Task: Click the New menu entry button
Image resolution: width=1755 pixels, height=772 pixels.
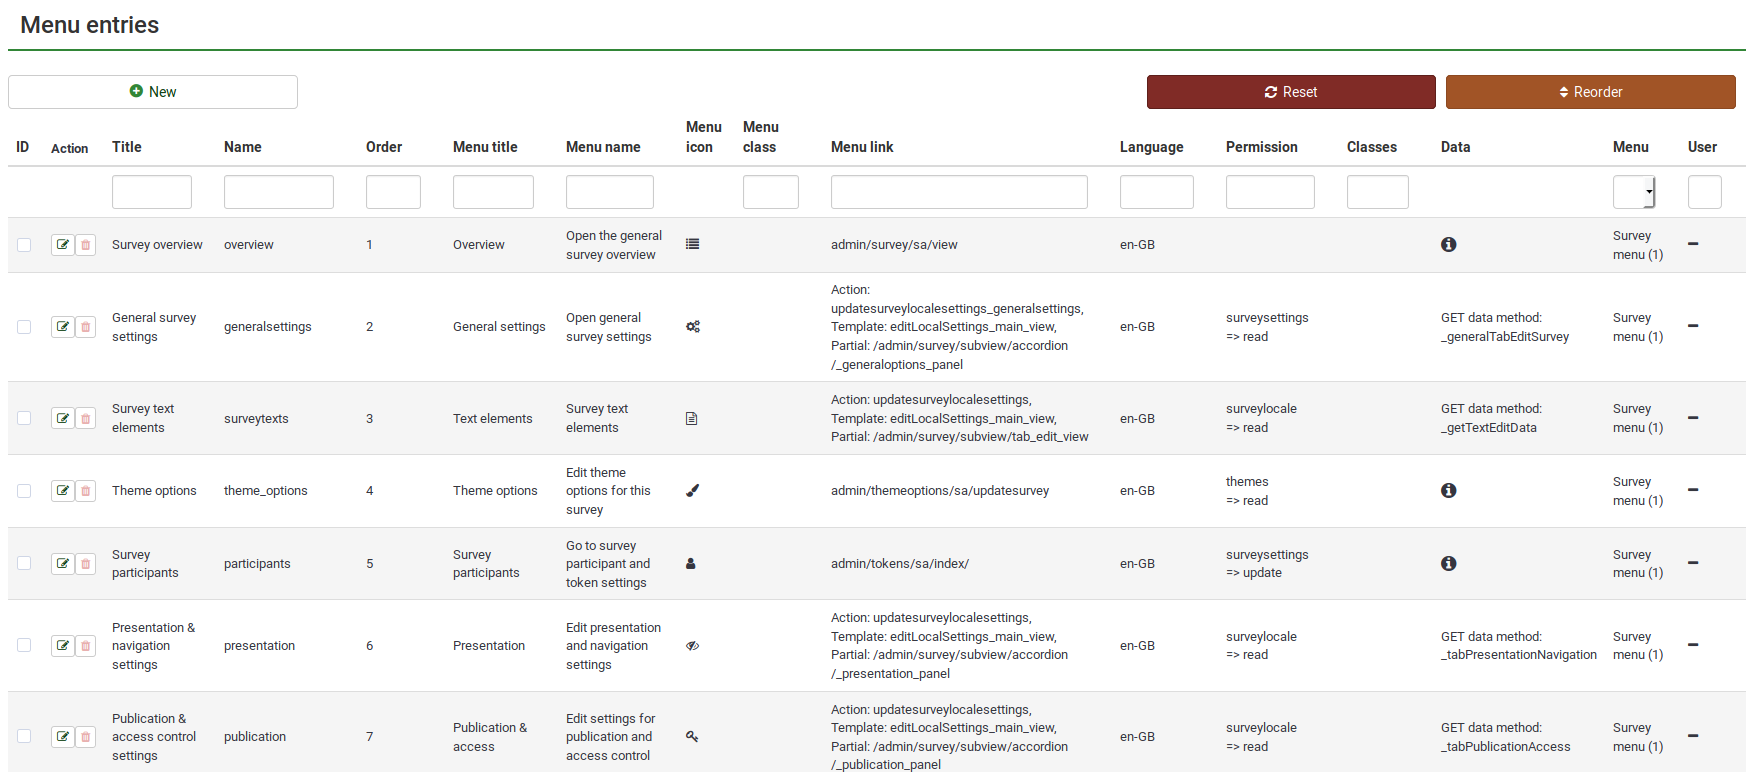Action: point(153,92)
